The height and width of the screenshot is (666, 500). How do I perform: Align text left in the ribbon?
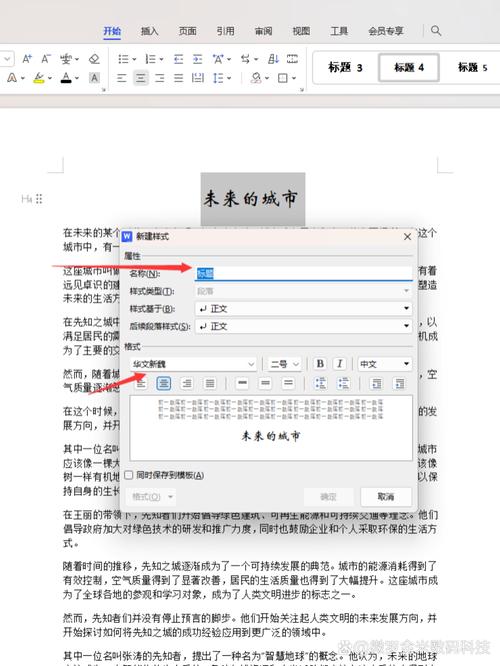(122, 78)
